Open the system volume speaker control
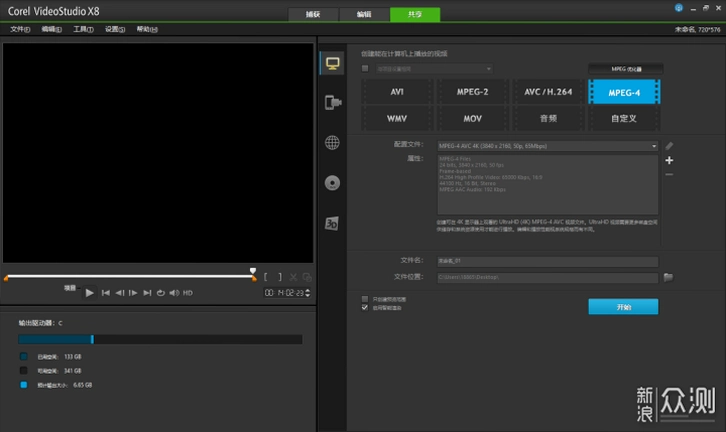This screenshot has height=432, width=726. point(174,293)
